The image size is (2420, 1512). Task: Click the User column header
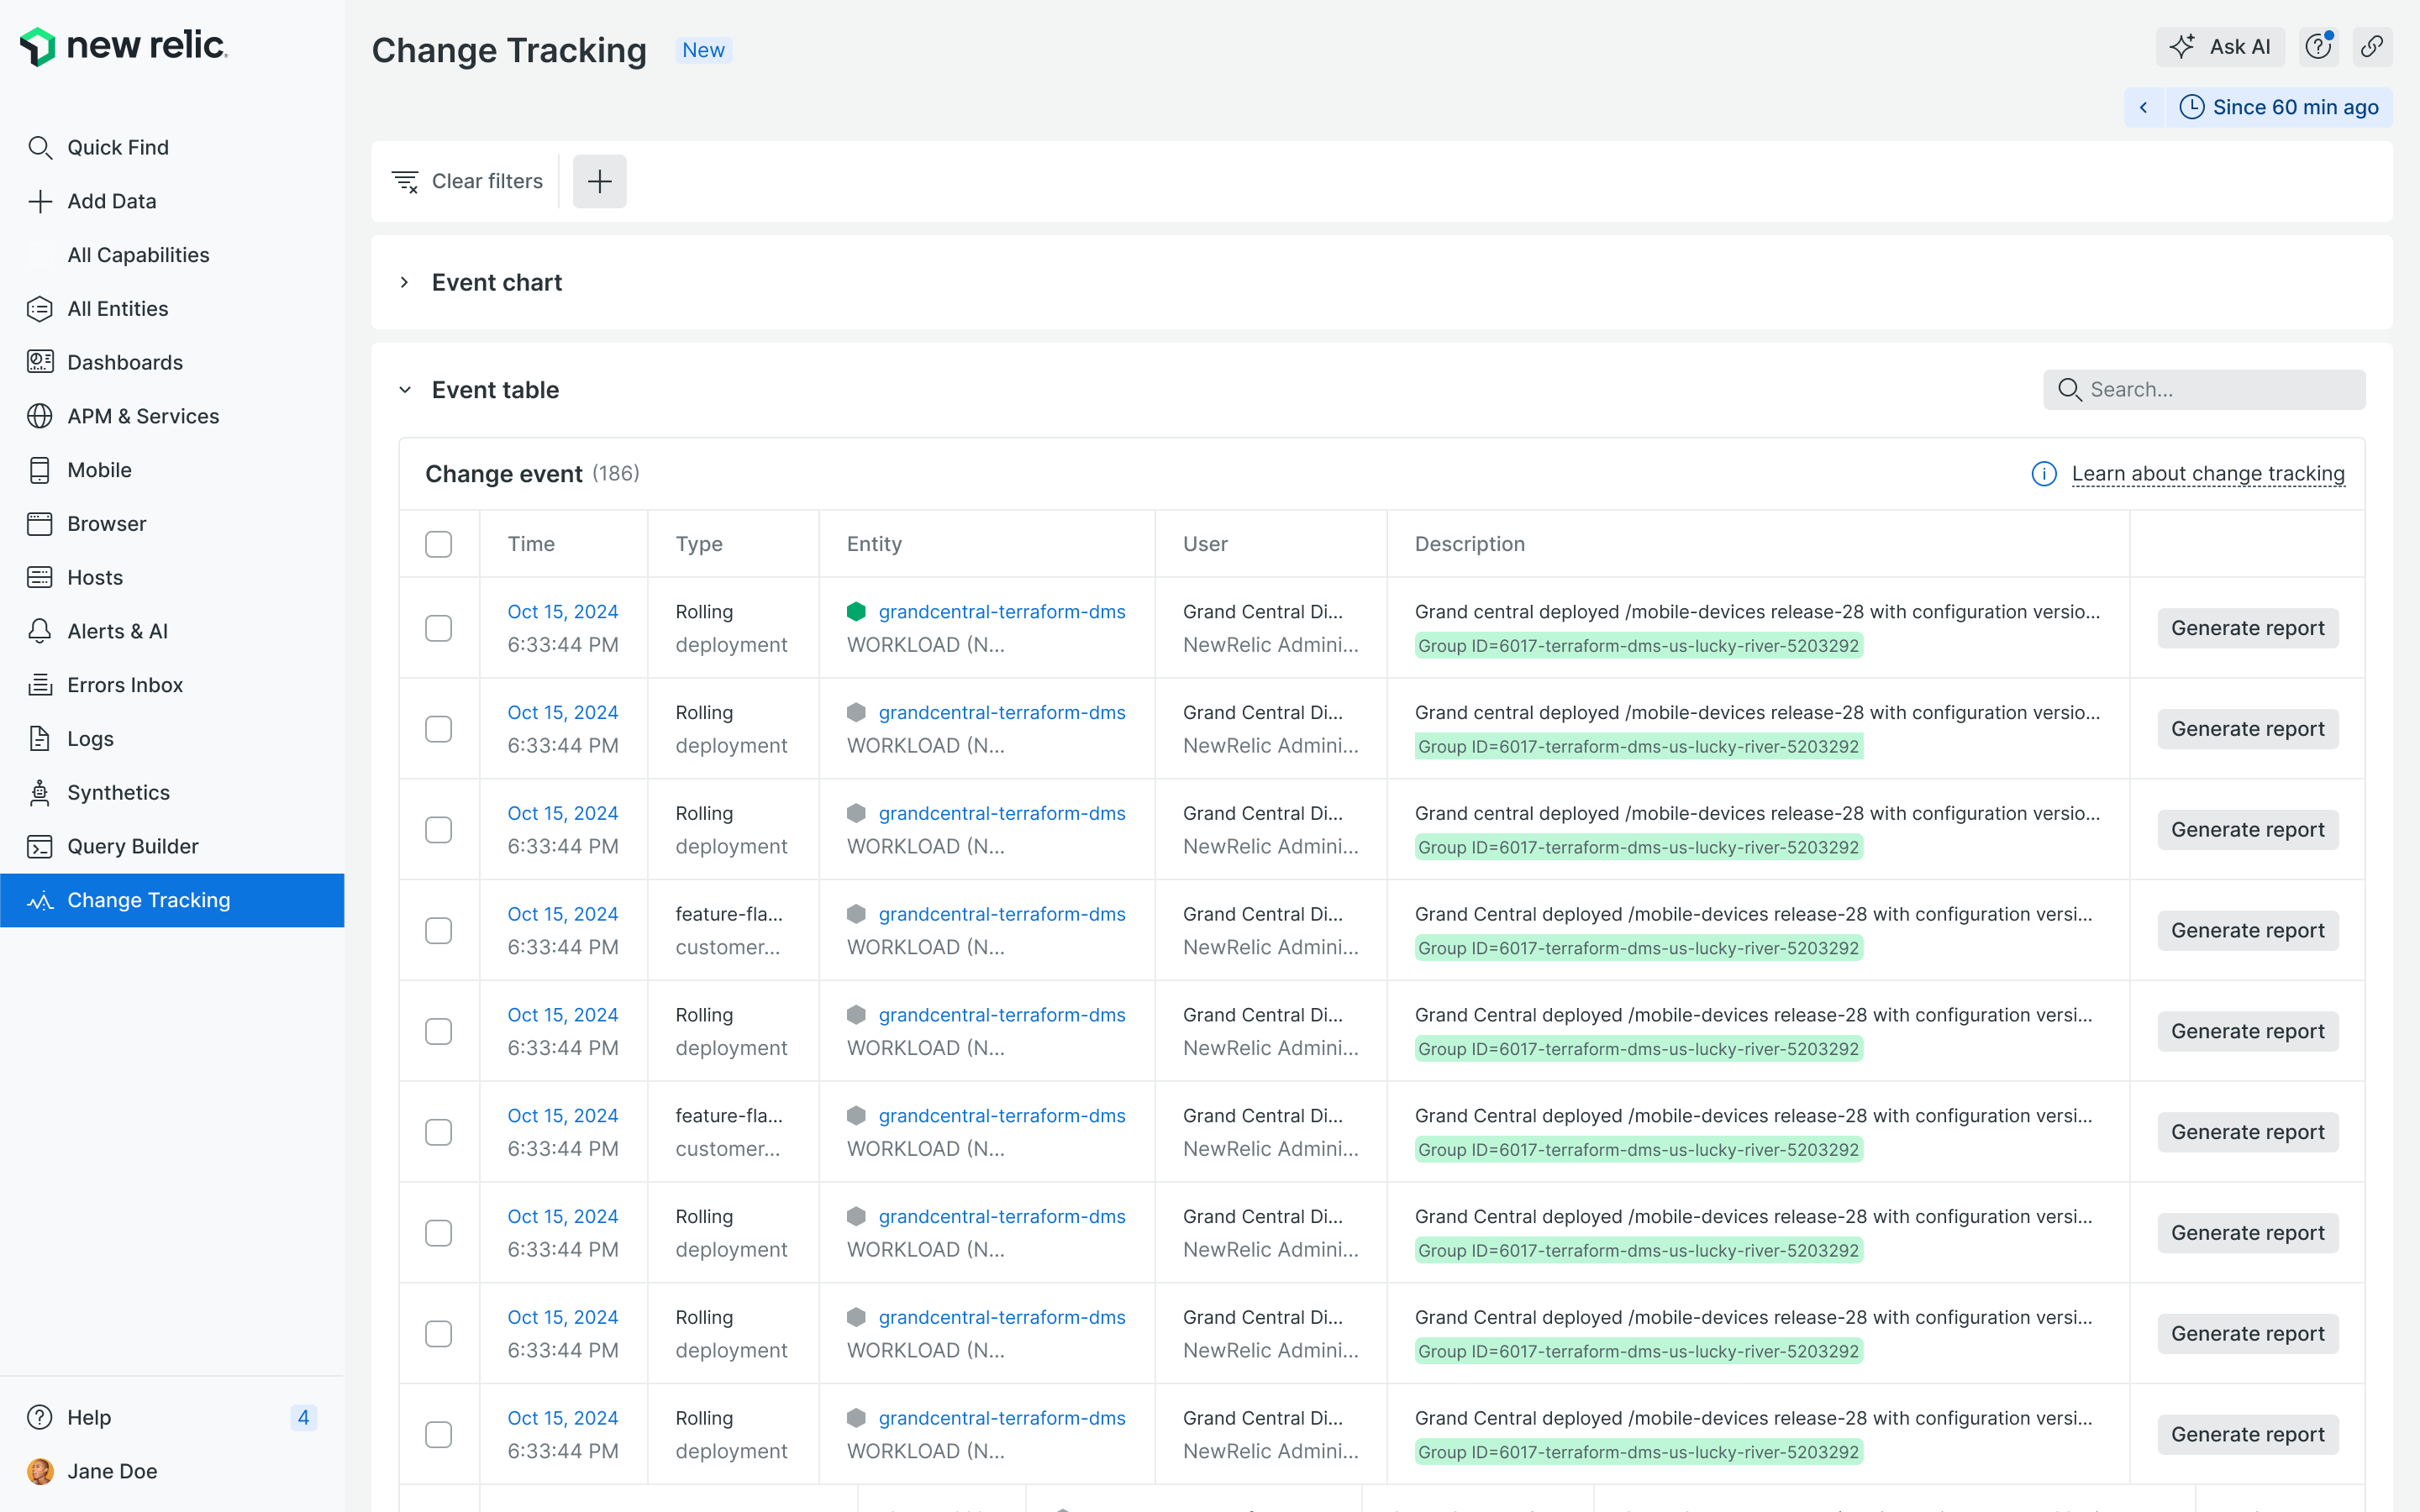pos(1204,545)
